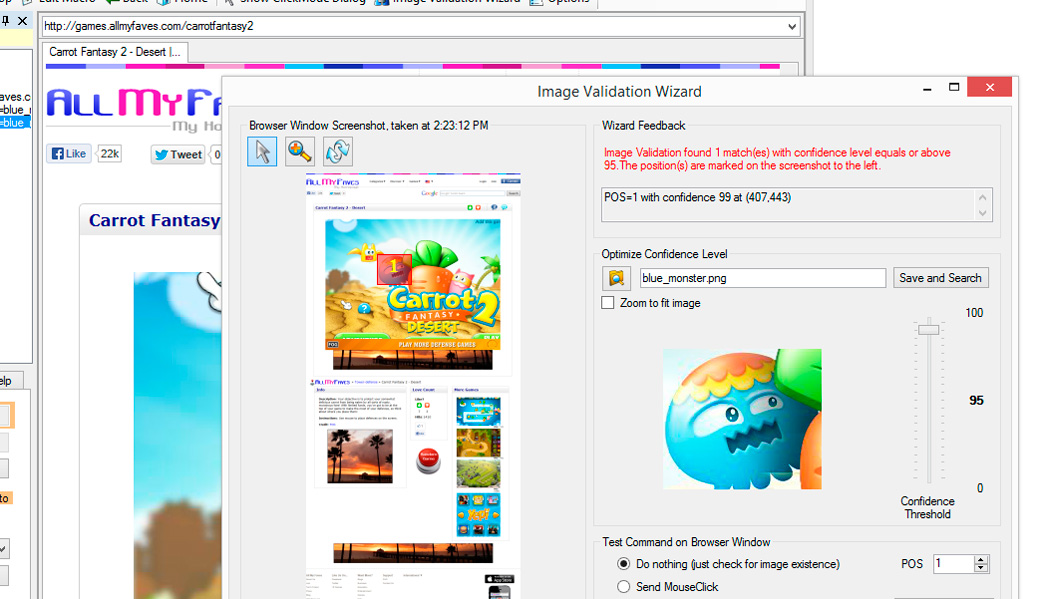Image resolution: width=1040 pixels, height=599 pixels.
Task: Decrement the POS value spinner
Action: pyautogui.click(x=981, y=568)
